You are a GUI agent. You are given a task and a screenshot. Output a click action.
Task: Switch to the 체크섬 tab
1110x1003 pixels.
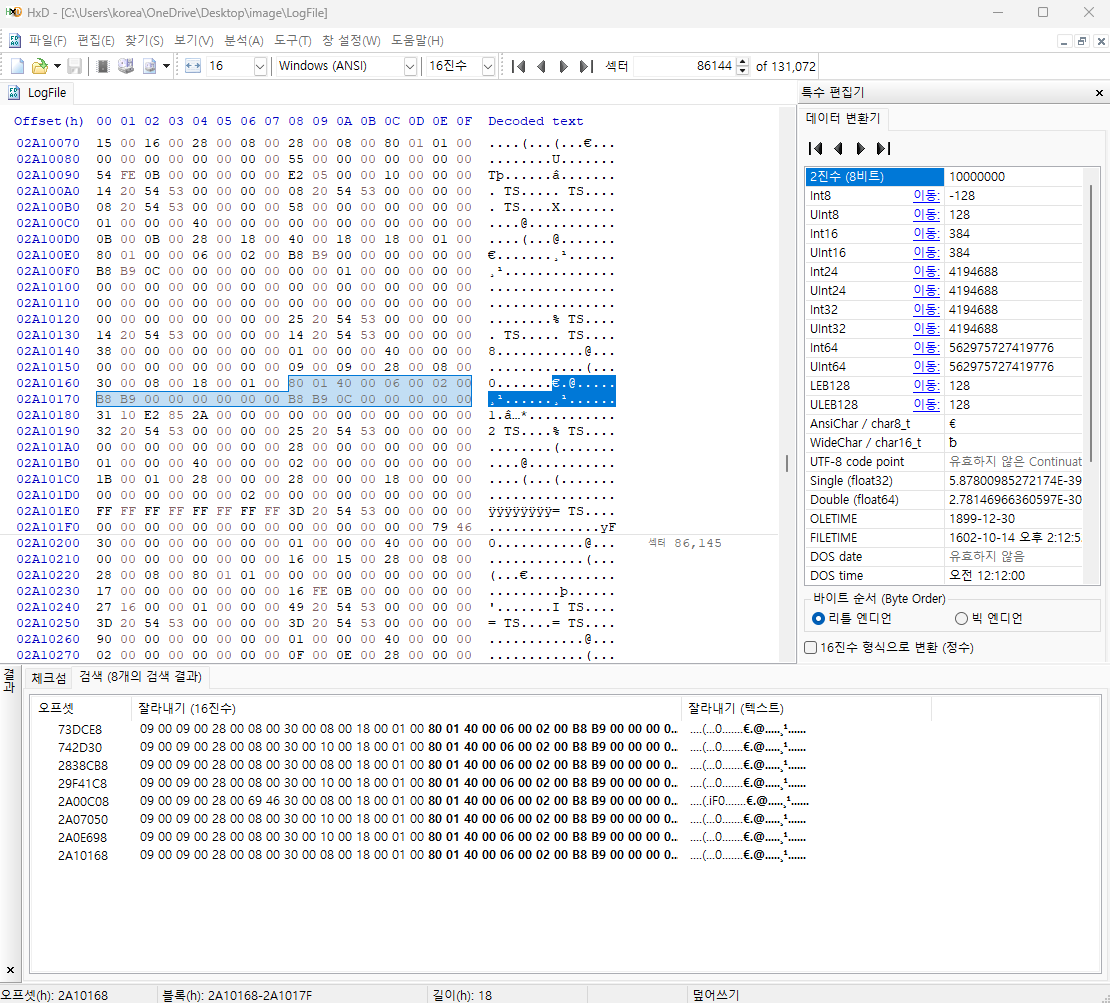pos(49,677)
